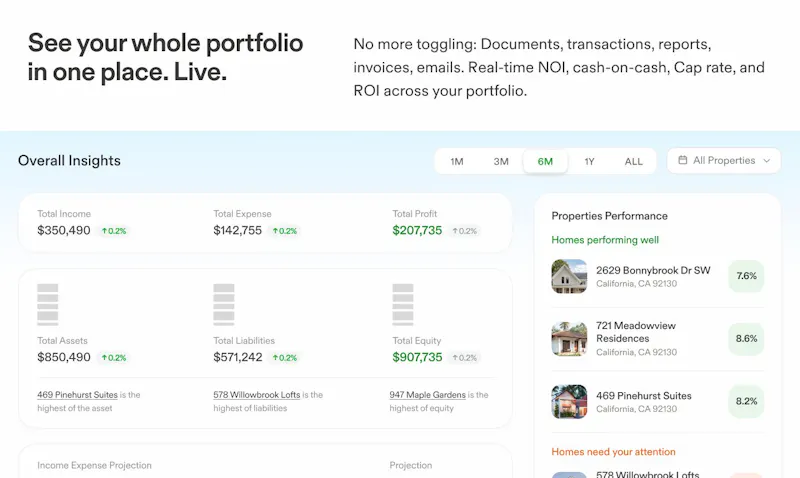Click the calendar icon in All Properties
The image size is (800, 478).
pos(682,160)
